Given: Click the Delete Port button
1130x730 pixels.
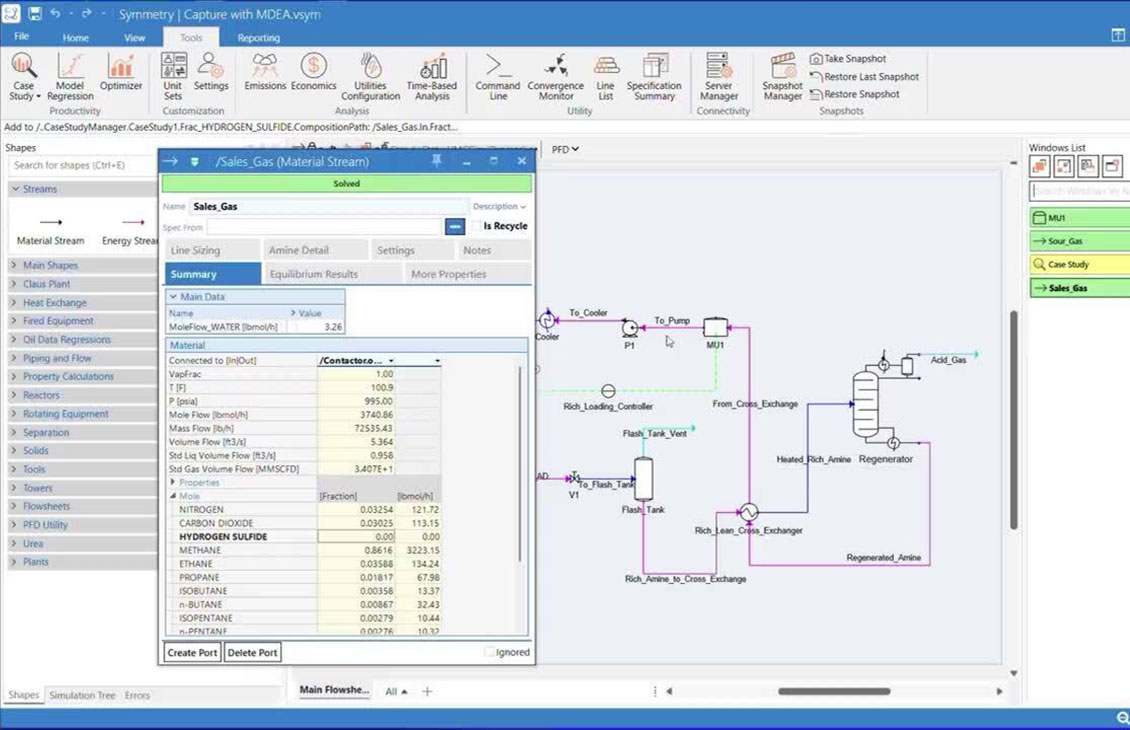Looking at the screenshot, I should [x=252, y=652].
